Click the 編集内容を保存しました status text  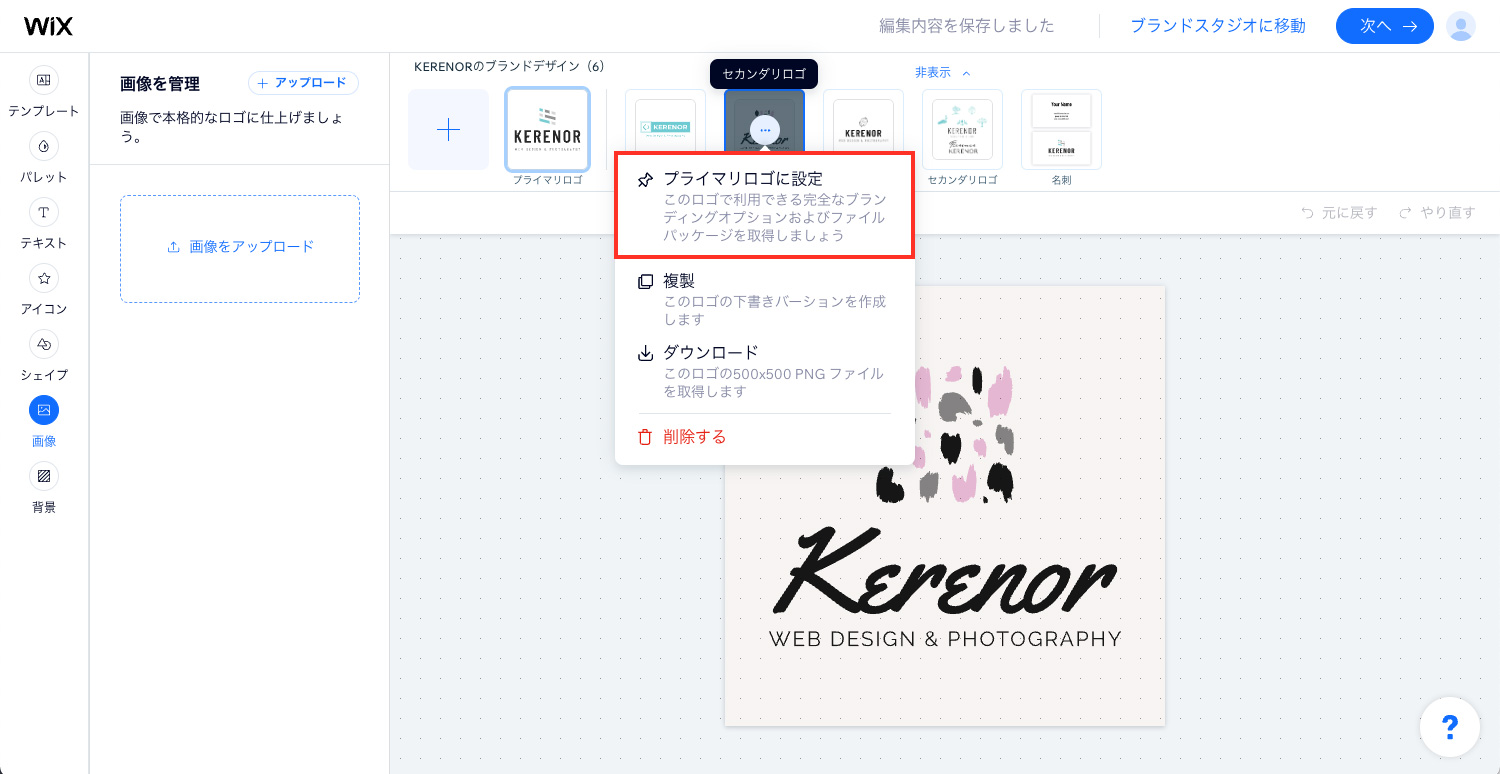(967, 26)
